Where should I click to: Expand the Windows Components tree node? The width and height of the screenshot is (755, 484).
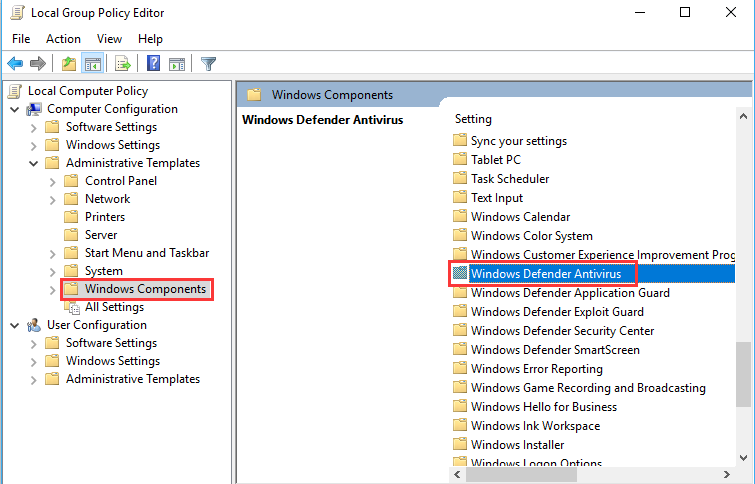52,290
